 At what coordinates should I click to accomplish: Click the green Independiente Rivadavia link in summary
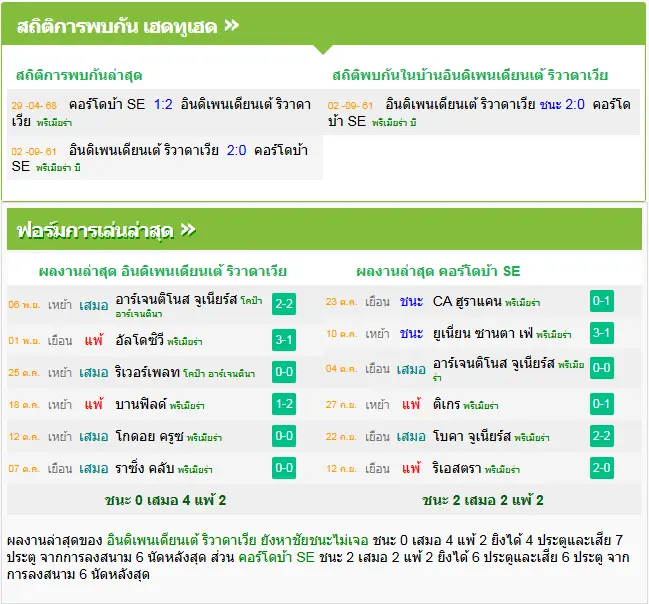pyautogui.click(x=182, y=540)
